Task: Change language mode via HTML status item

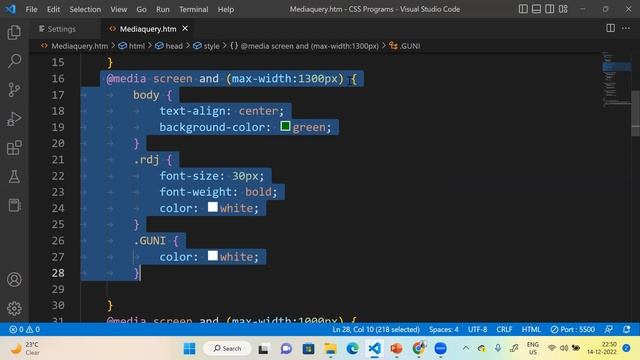Action: (531, 329)
